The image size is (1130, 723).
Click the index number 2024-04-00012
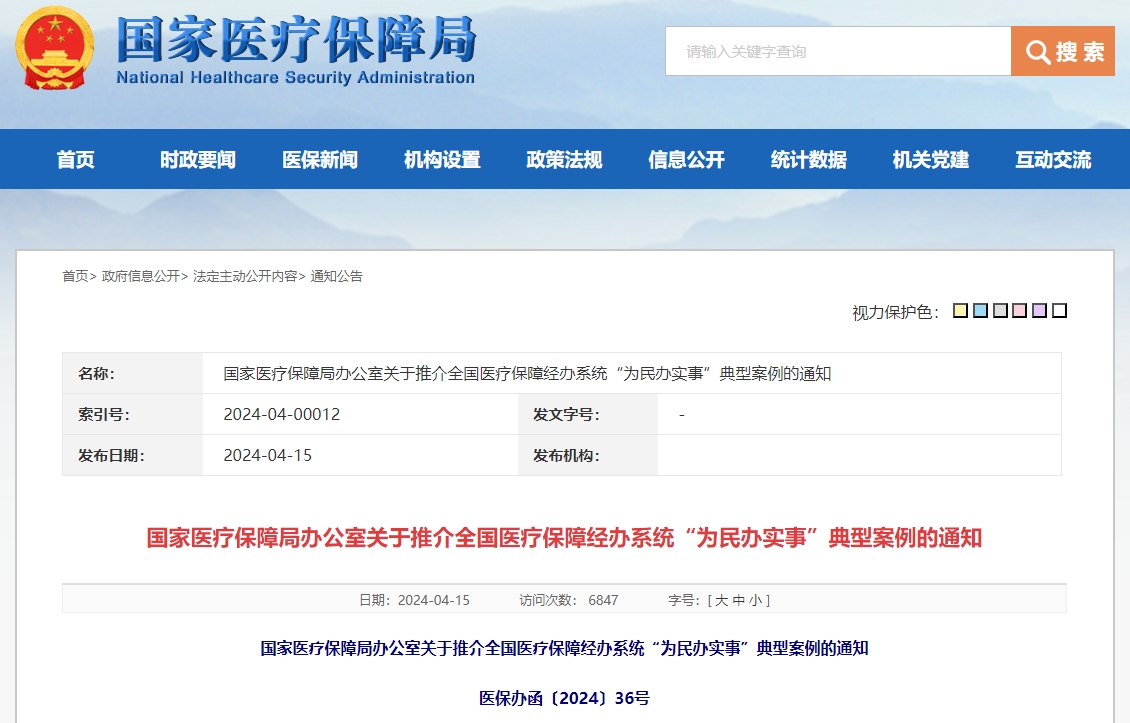click(282, 414)
